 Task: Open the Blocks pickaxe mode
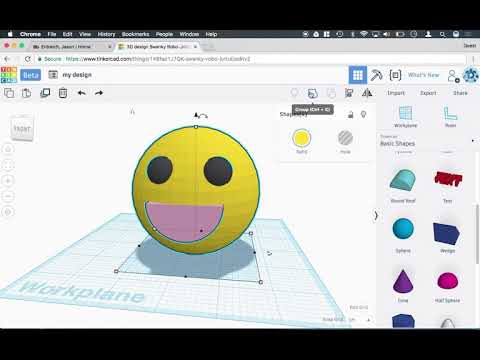pyautogui.click(x=376, y=75)
